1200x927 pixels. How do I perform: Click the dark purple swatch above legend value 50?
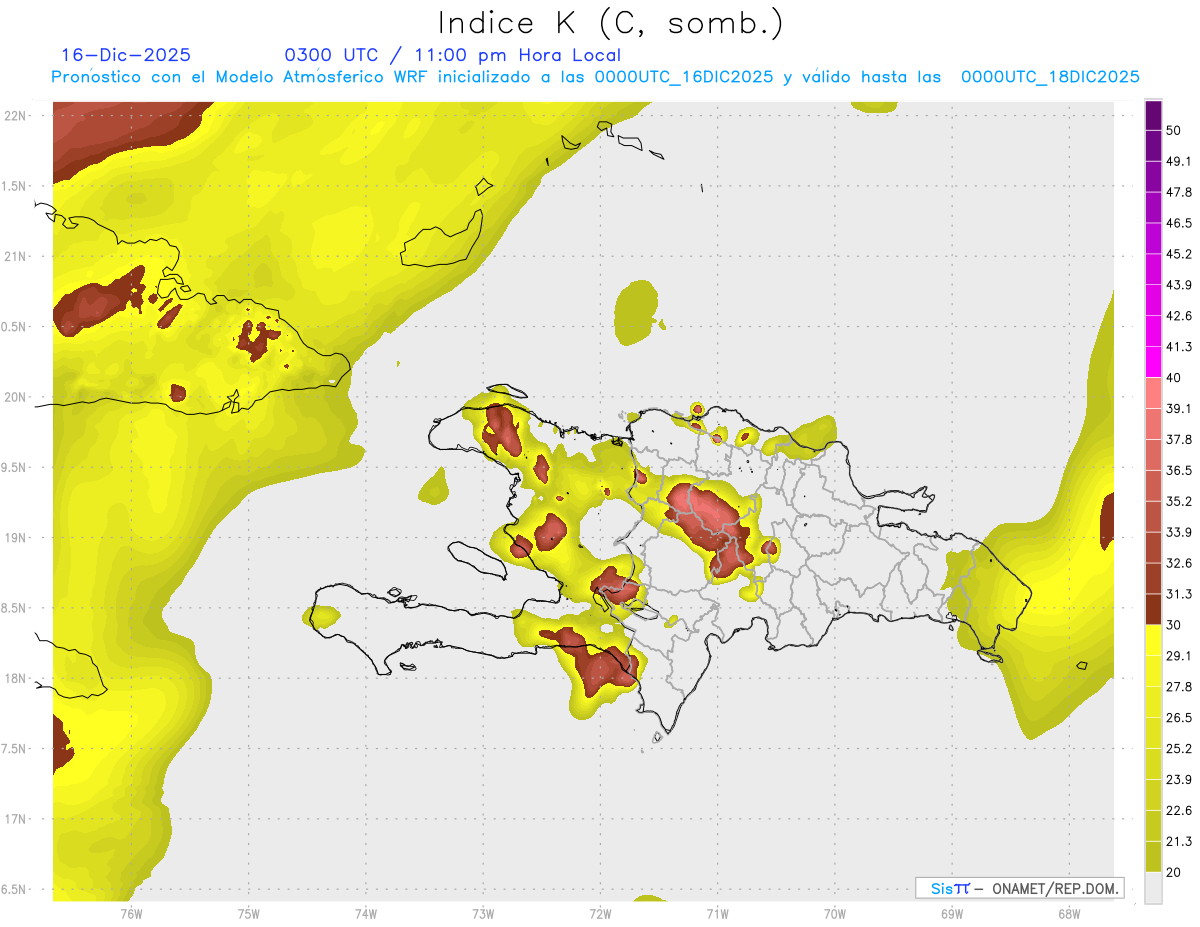point(1154,115)
